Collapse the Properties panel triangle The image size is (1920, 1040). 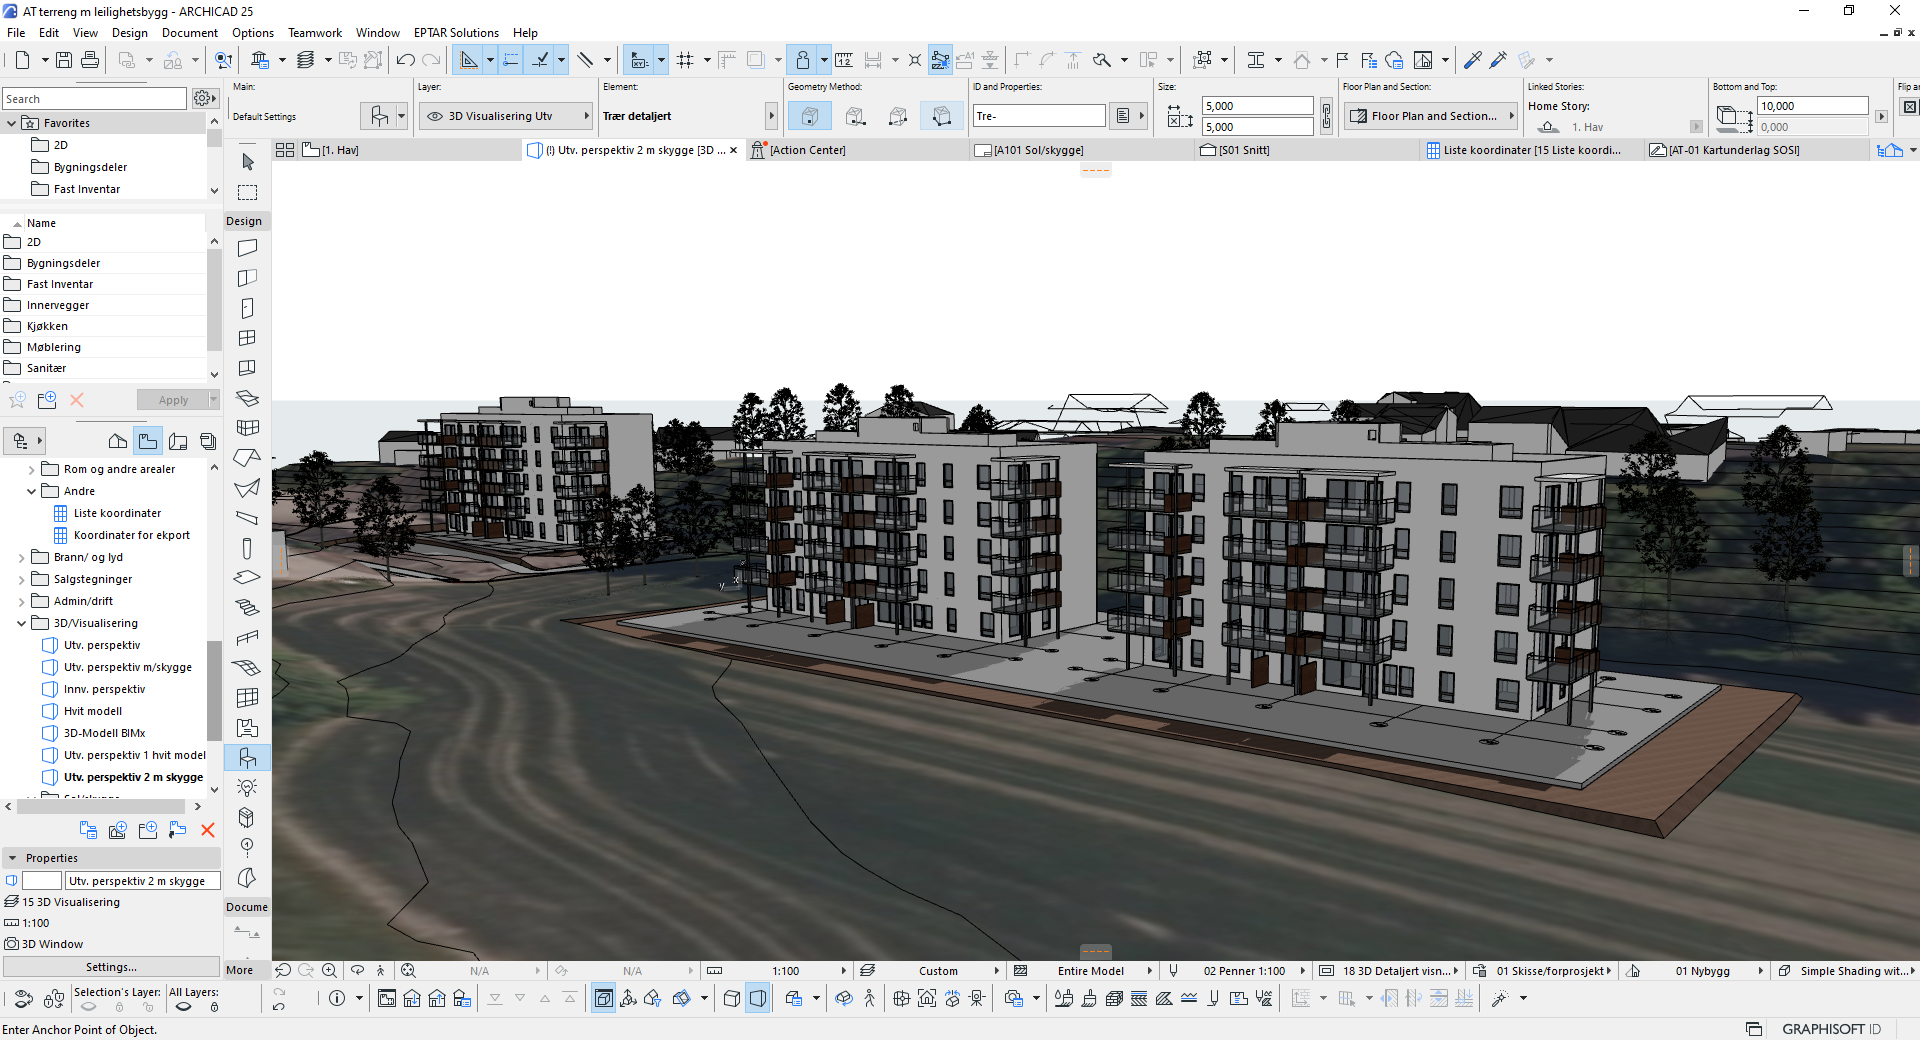tap(13, 858)
